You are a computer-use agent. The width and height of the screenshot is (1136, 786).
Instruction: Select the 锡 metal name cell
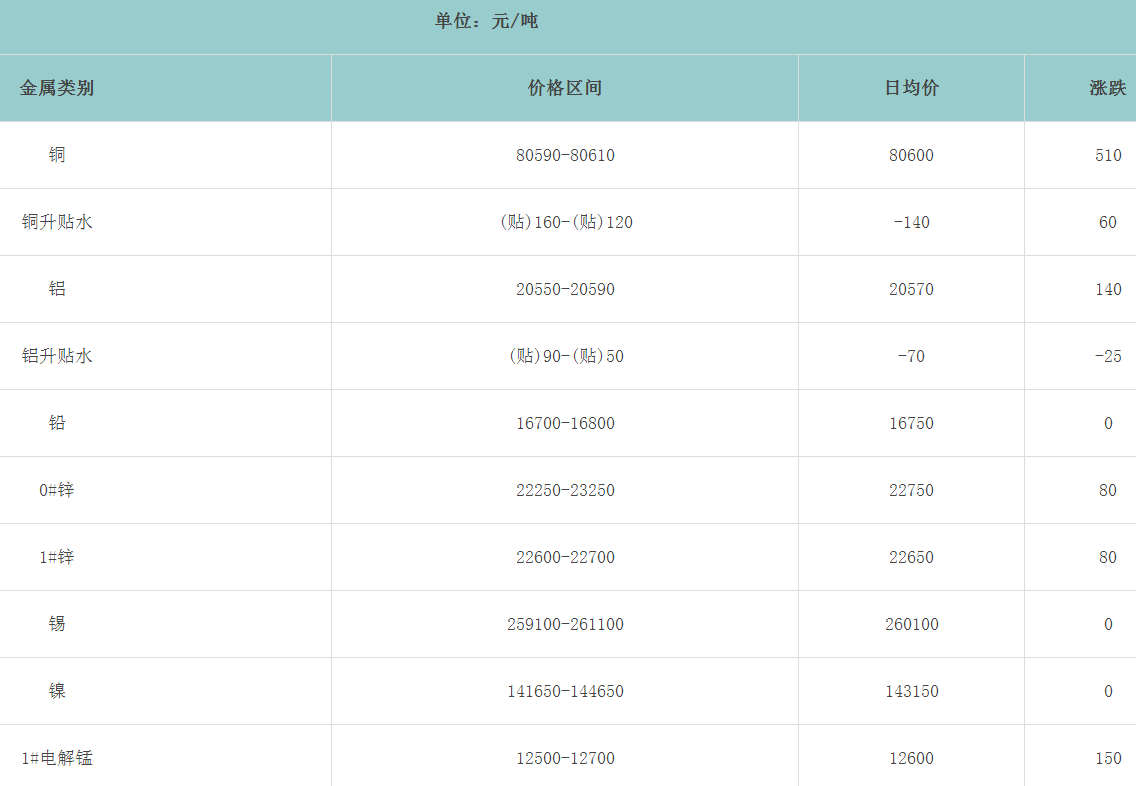coord(57,624)
